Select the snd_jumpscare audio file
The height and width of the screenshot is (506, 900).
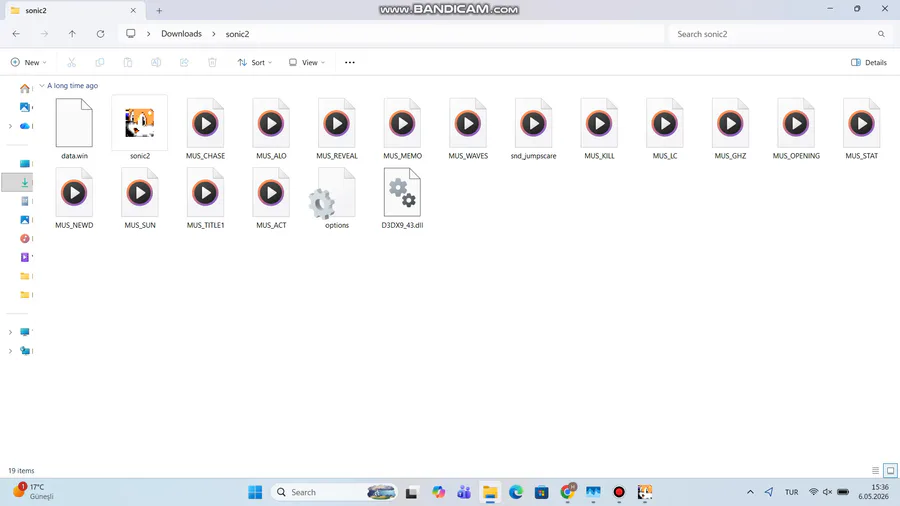[x=533, y=129]
